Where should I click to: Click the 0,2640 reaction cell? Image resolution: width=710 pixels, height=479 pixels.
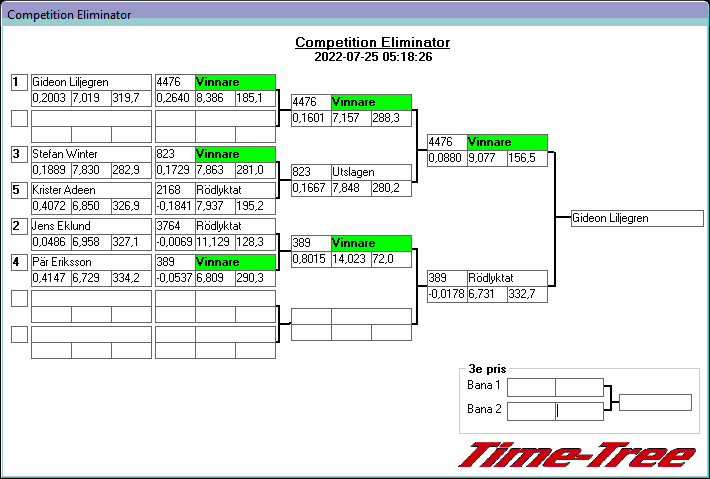(175, 98)
